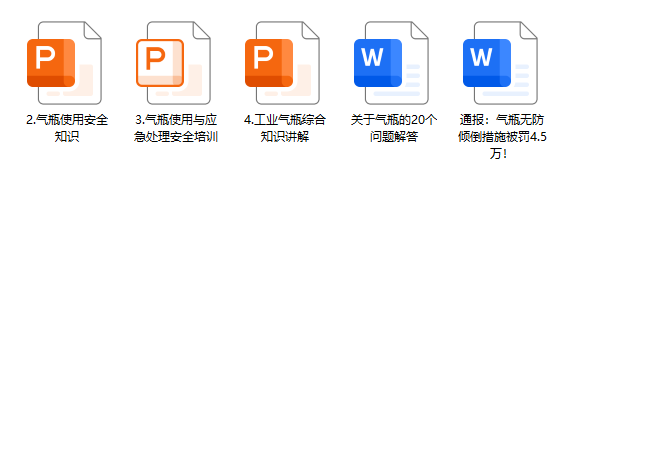Click the 问题解答 line under the first Word file

(x=394, y=137)
